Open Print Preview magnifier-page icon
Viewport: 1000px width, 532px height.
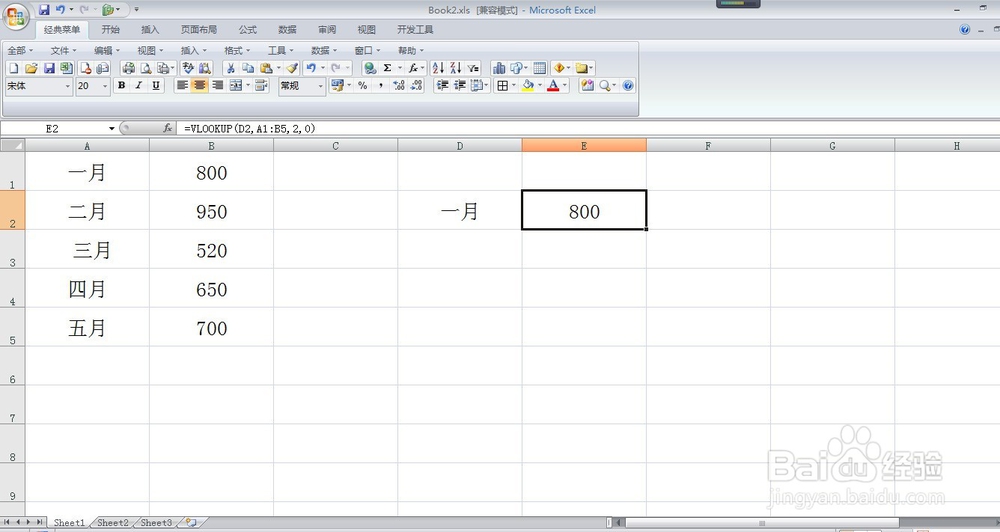(x=146, y=68)
